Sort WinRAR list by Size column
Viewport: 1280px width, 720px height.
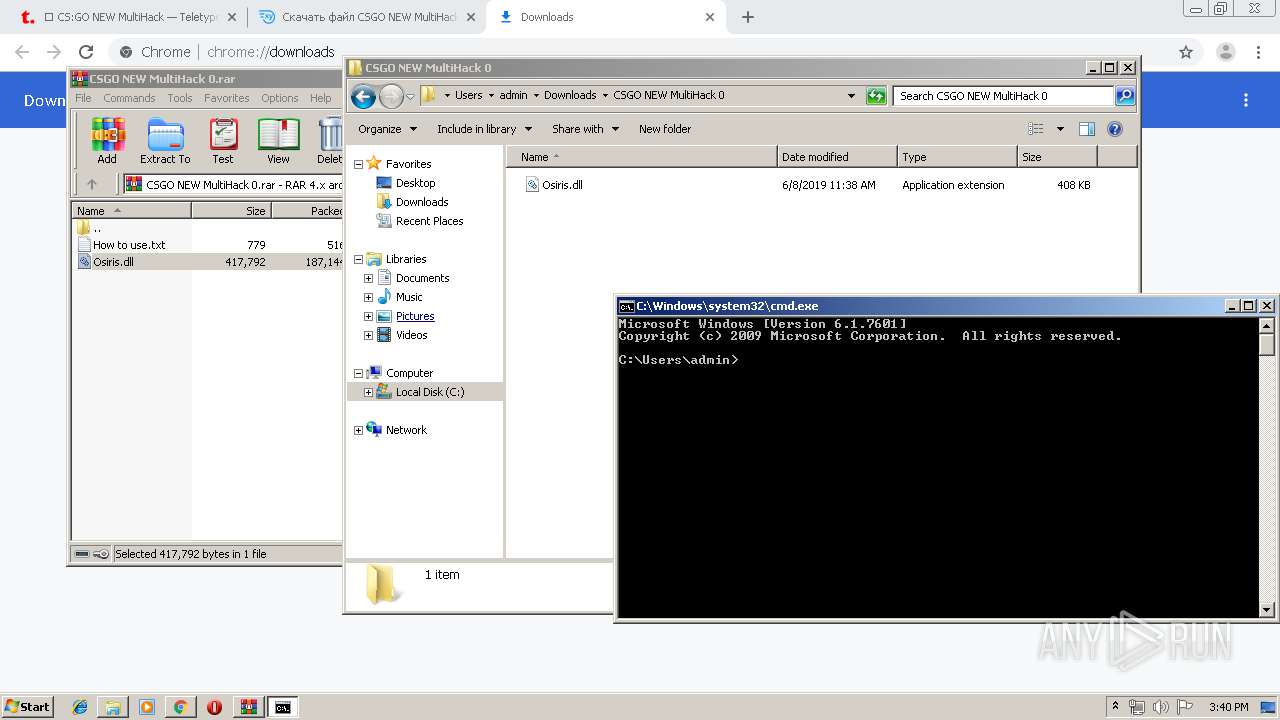point(231,211)
